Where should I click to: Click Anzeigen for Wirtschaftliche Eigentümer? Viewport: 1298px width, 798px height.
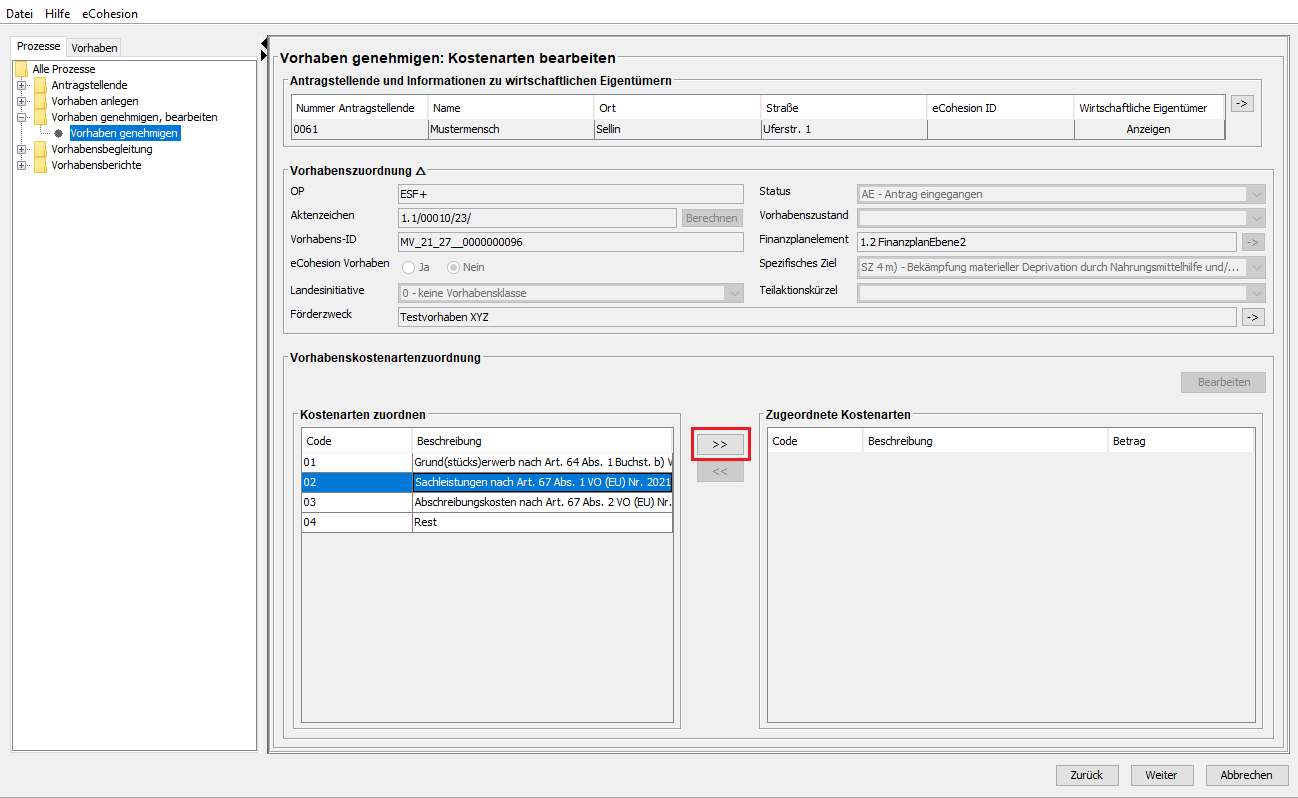[1148, 129]
